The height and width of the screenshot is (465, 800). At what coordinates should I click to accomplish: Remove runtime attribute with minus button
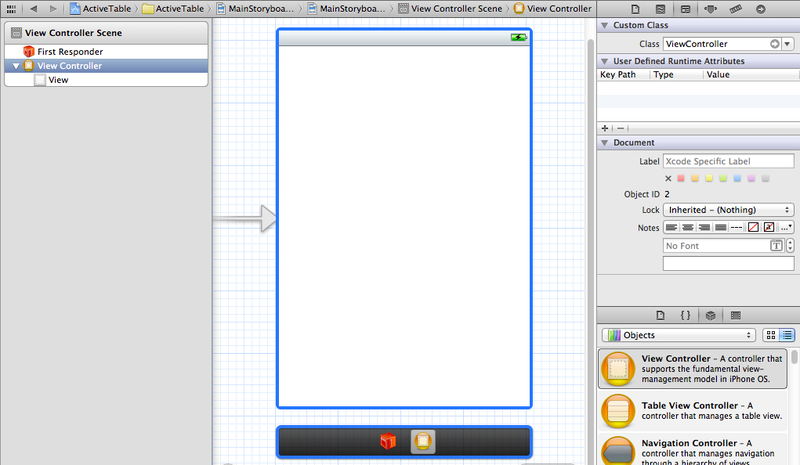tap(620, 128)
